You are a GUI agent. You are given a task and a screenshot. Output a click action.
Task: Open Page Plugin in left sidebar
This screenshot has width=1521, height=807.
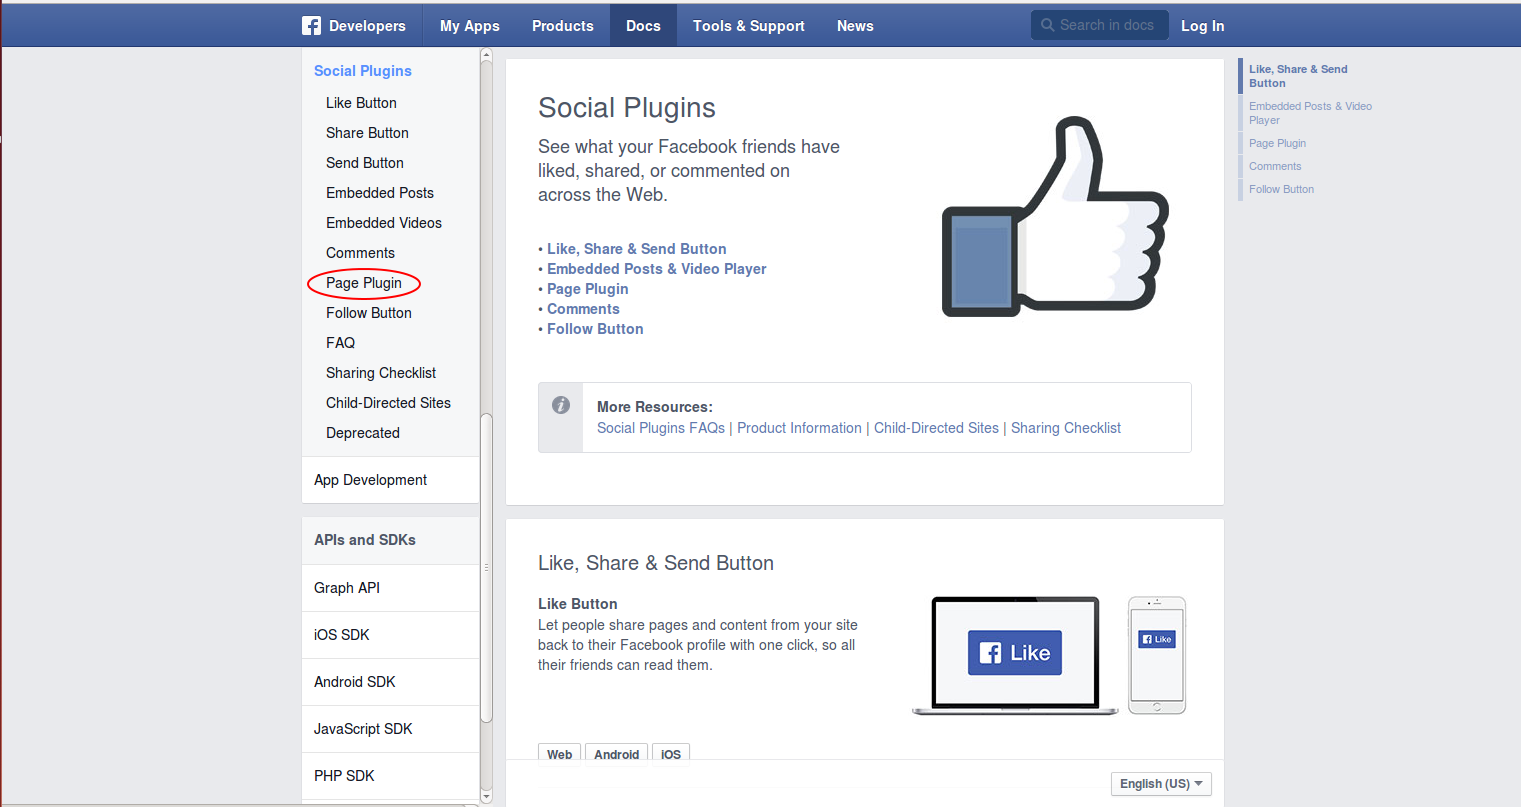tap(364, 283)
